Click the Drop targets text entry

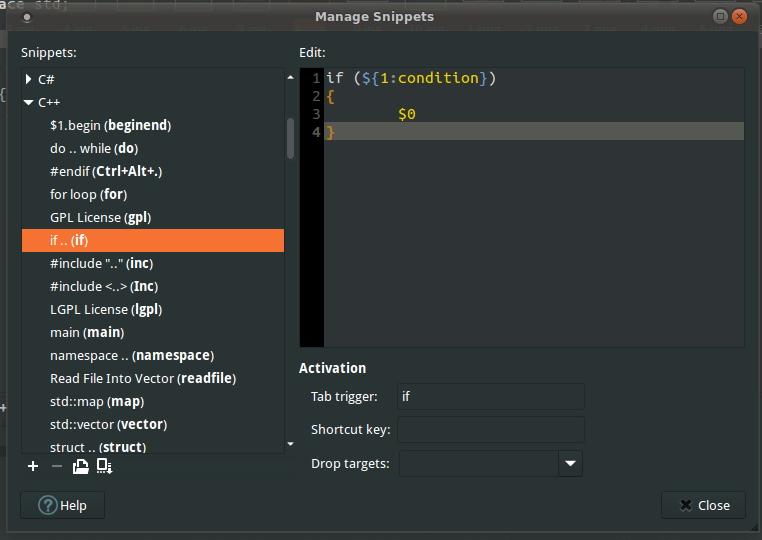point(479,464)
